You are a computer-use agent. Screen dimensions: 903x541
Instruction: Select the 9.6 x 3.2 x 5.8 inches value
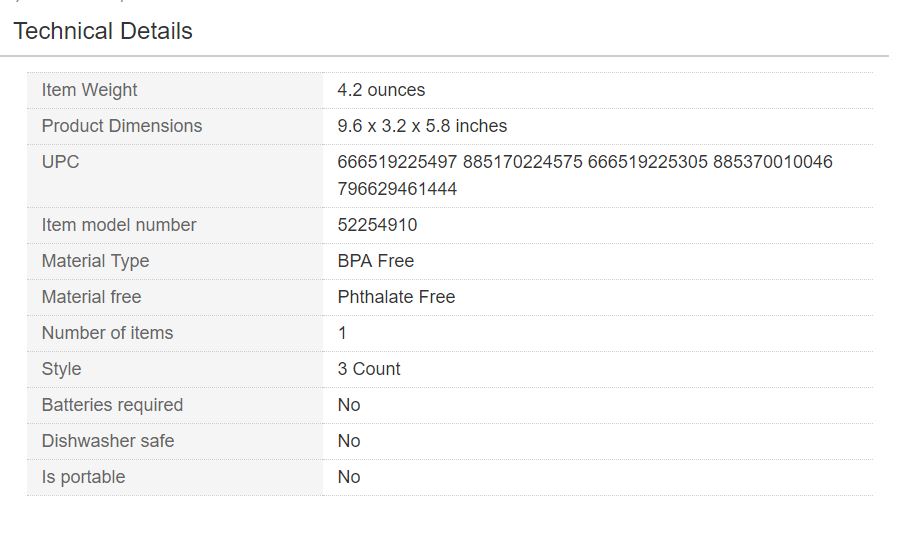click(422, 126)
